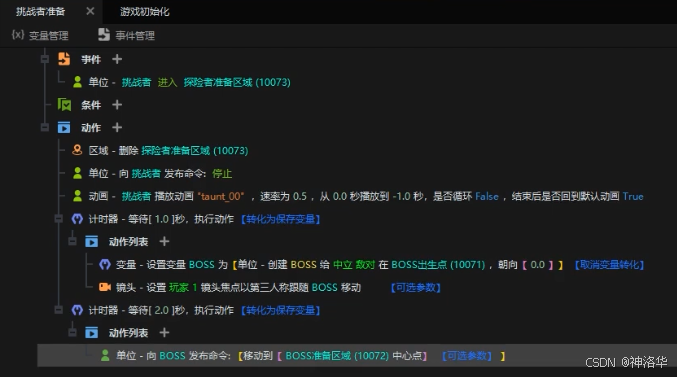The image size is (677, 377).
Task: Add a new condition with plus next to 条件
Action: point(117,105)
